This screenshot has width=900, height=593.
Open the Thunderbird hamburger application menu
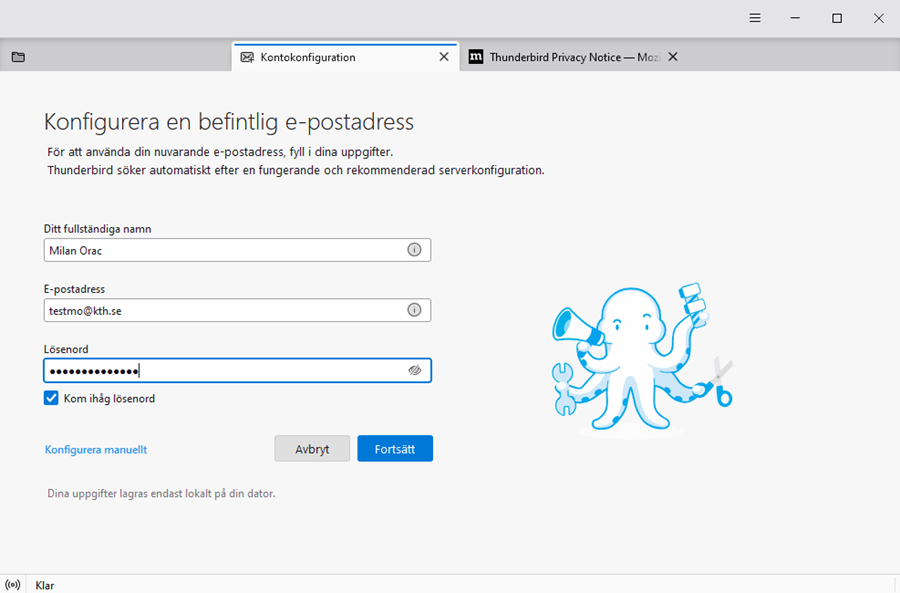tap(755, 18)
